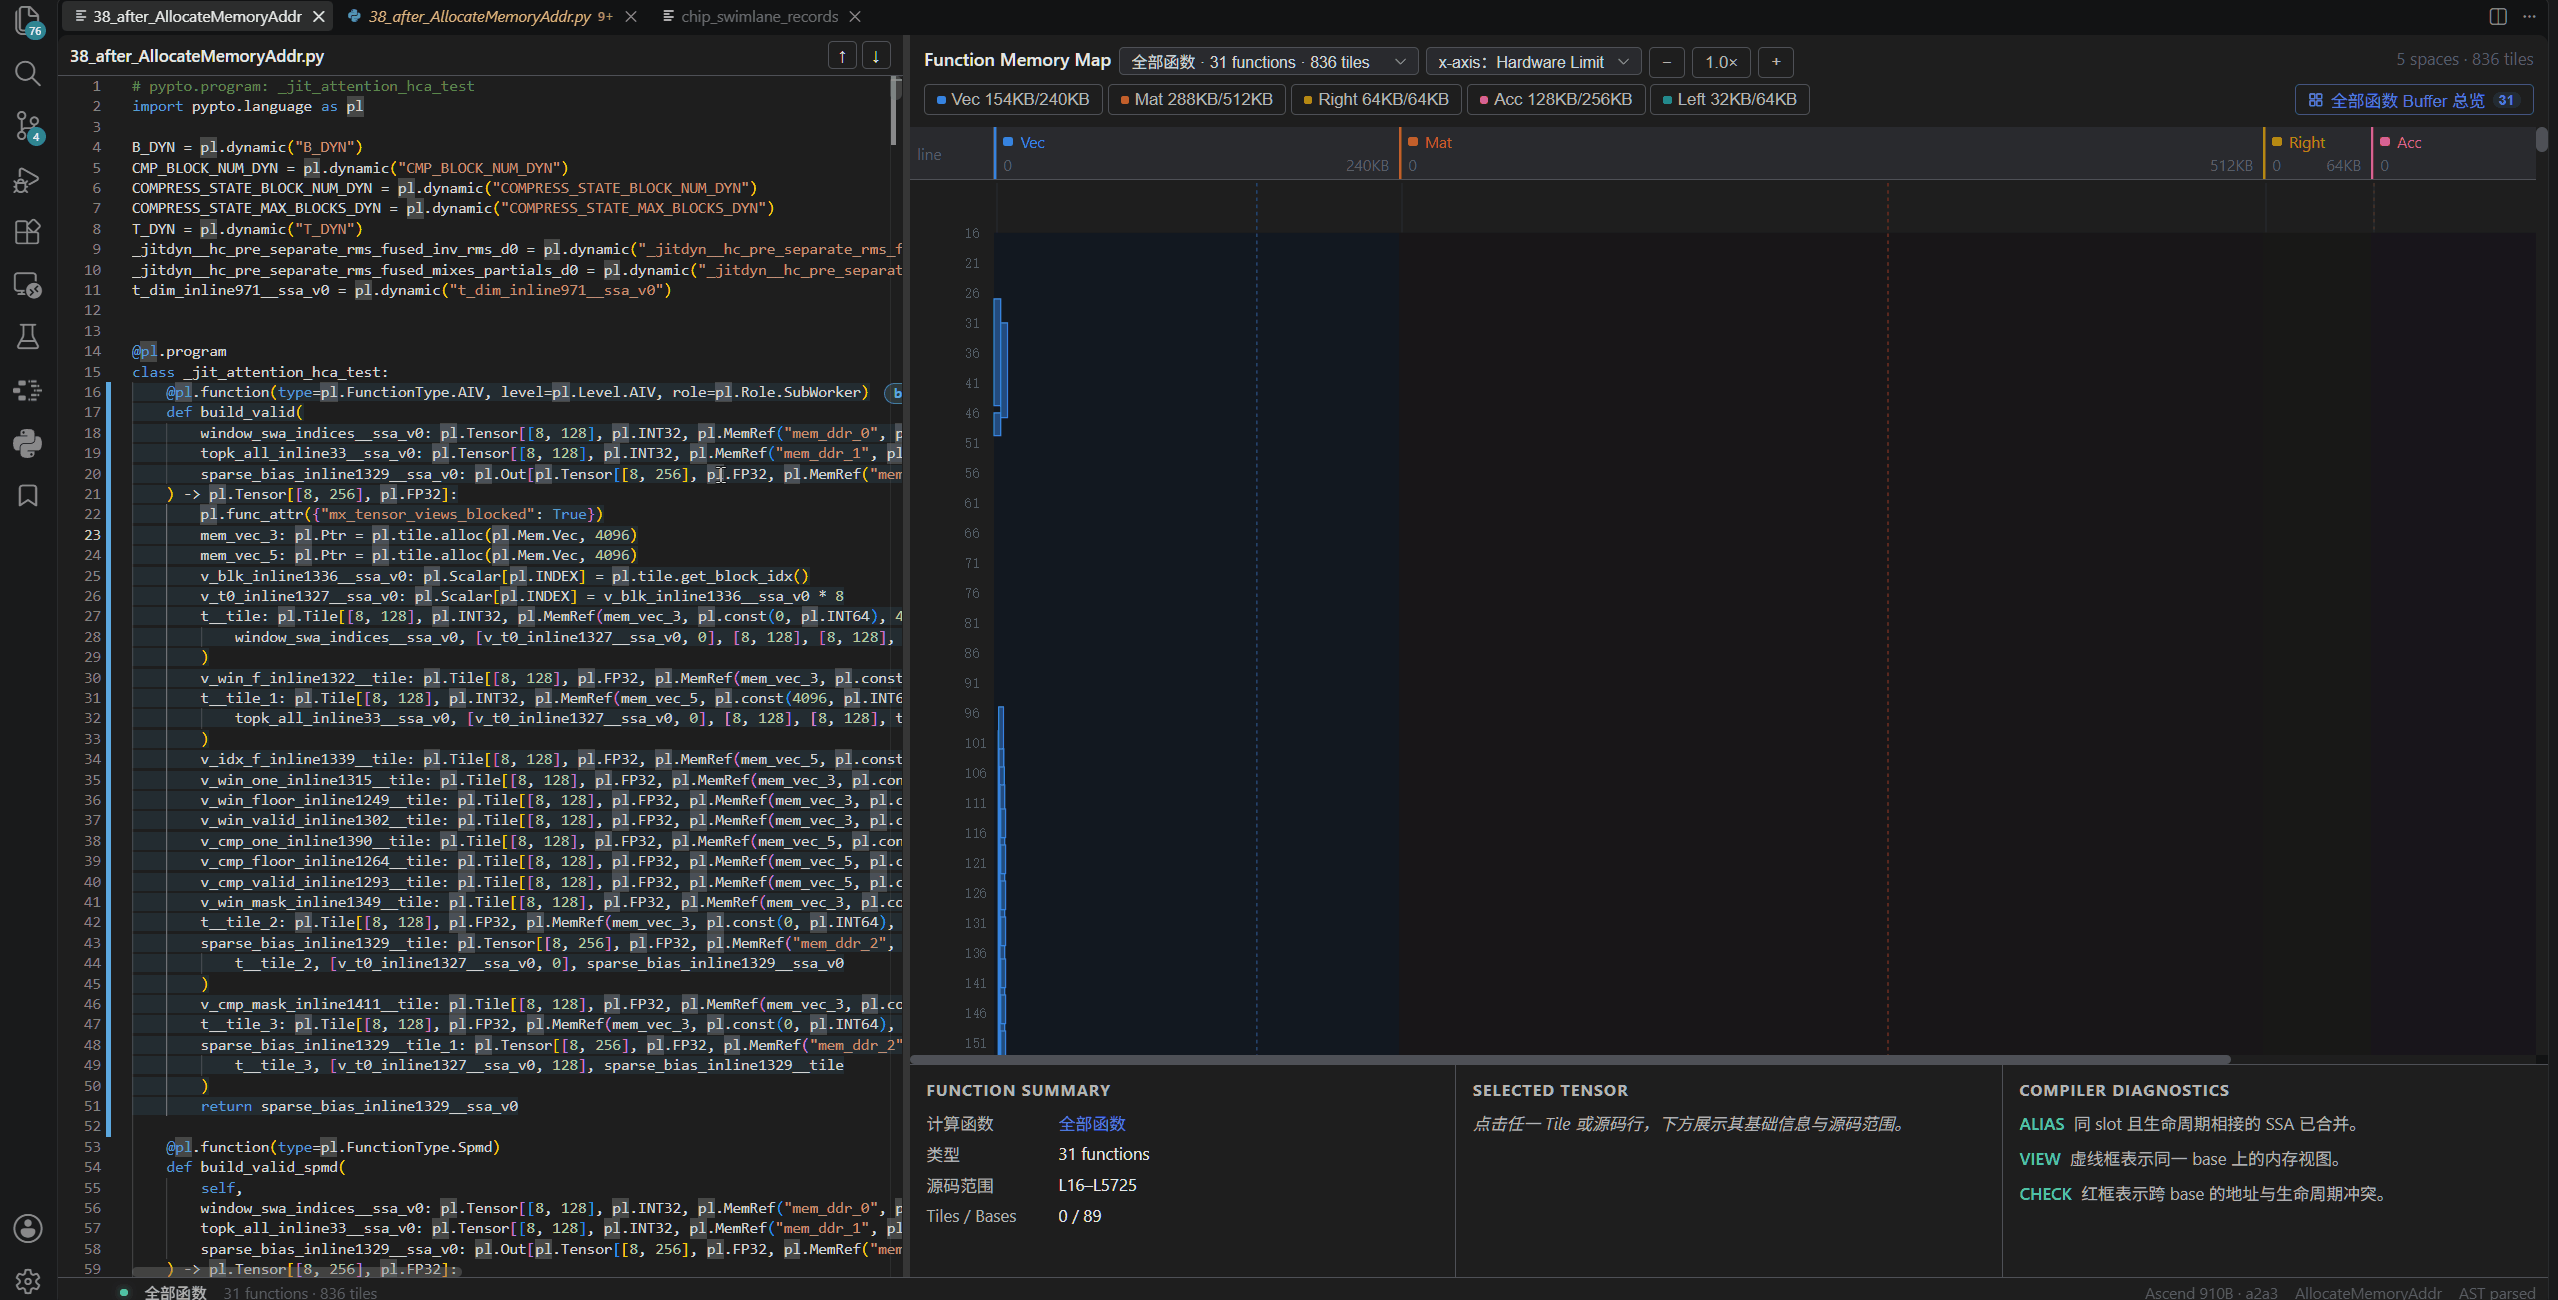
Task: Open the Run and Debug icon
Action: tap(28, 180)
